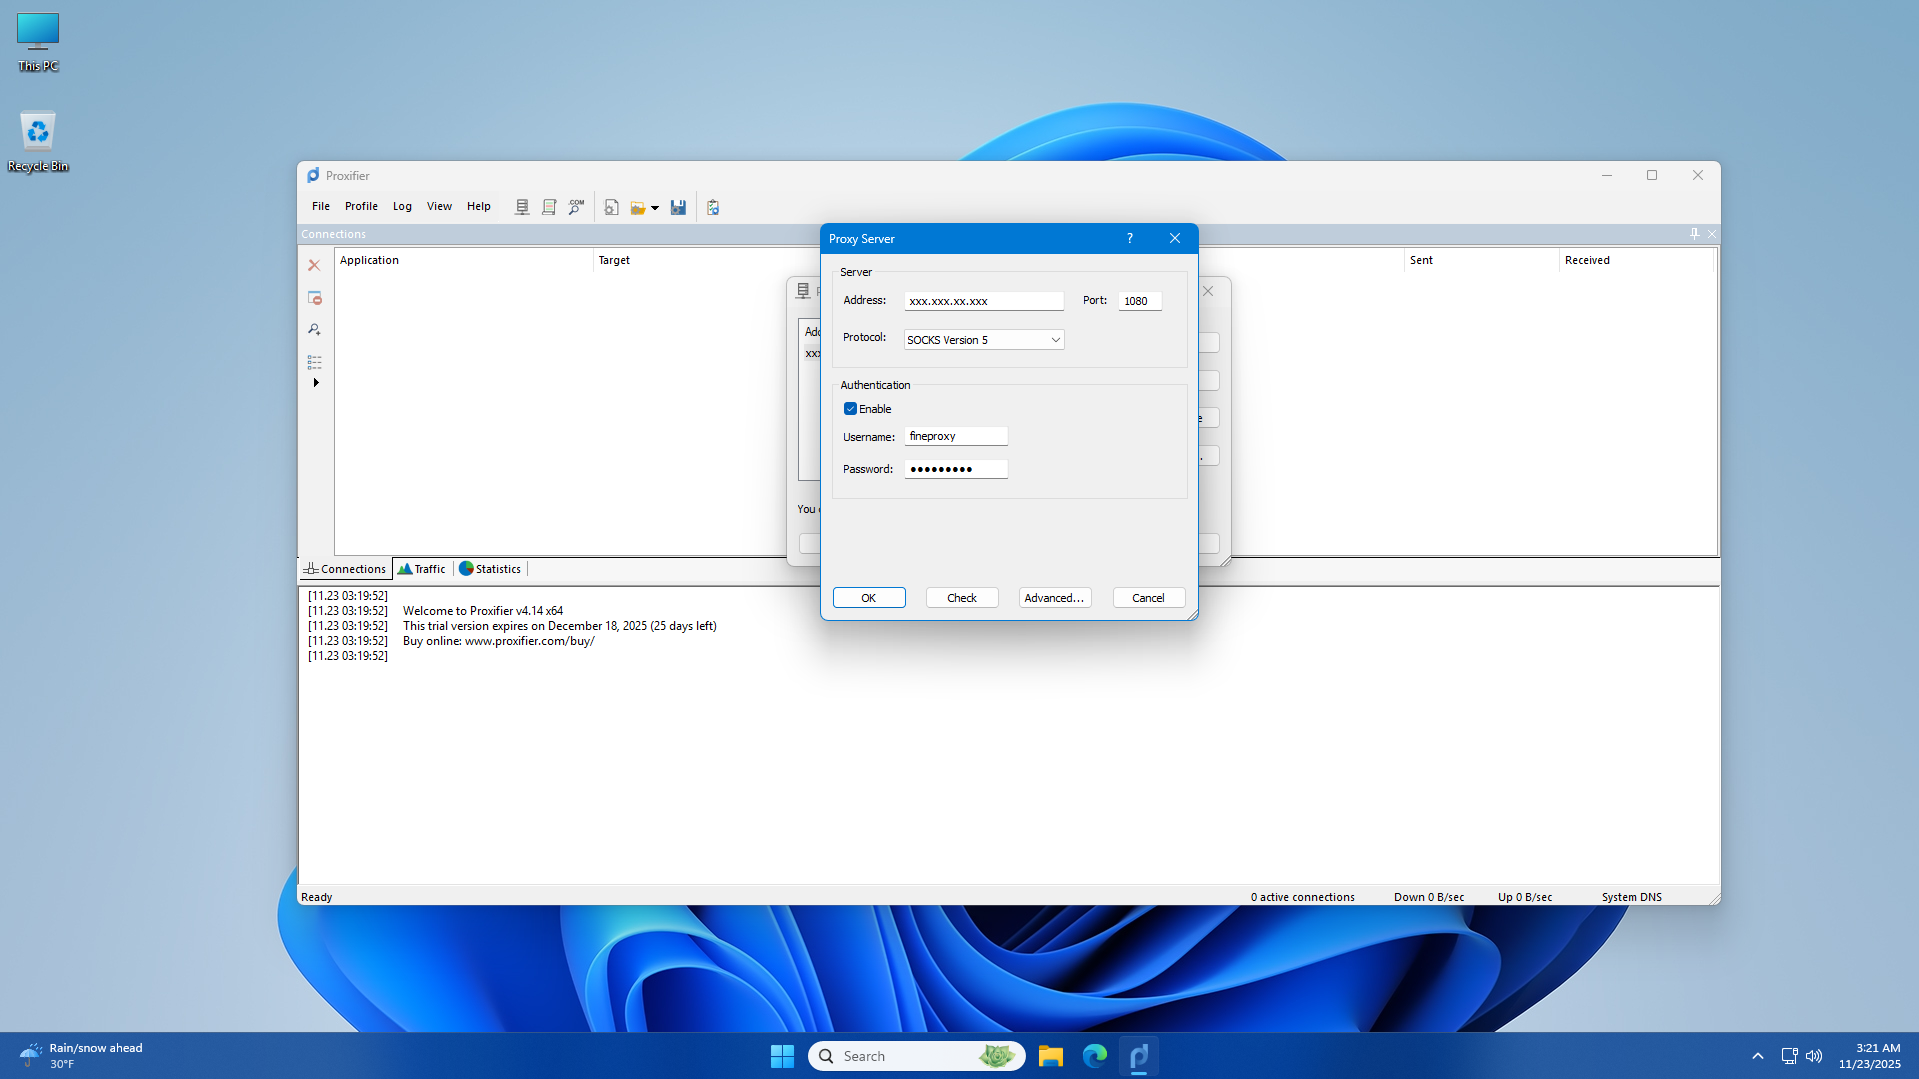Click the red X disconnect icon in Connections sidebar
Image resolution: width=1919 pixels, height=1079 pixels.
(314, 265)
